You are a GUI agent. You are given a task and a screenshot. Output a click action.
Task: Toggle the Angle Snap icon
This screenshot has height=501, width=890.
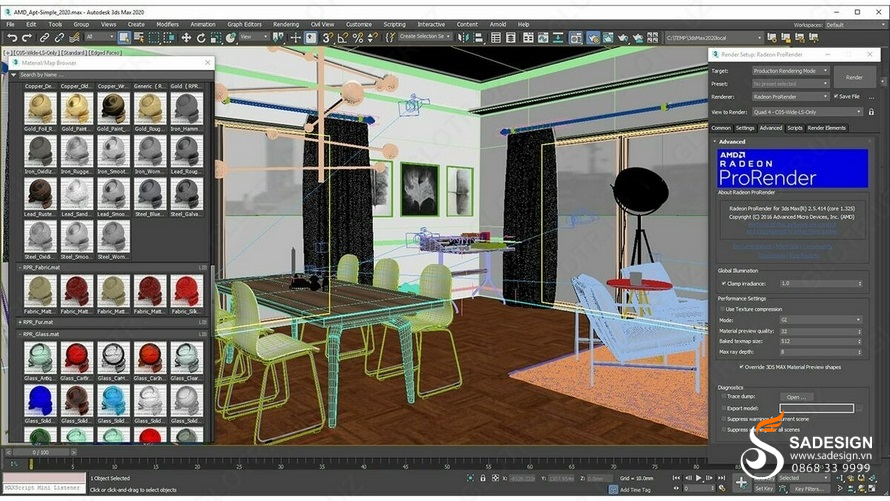tap(342, 38)
